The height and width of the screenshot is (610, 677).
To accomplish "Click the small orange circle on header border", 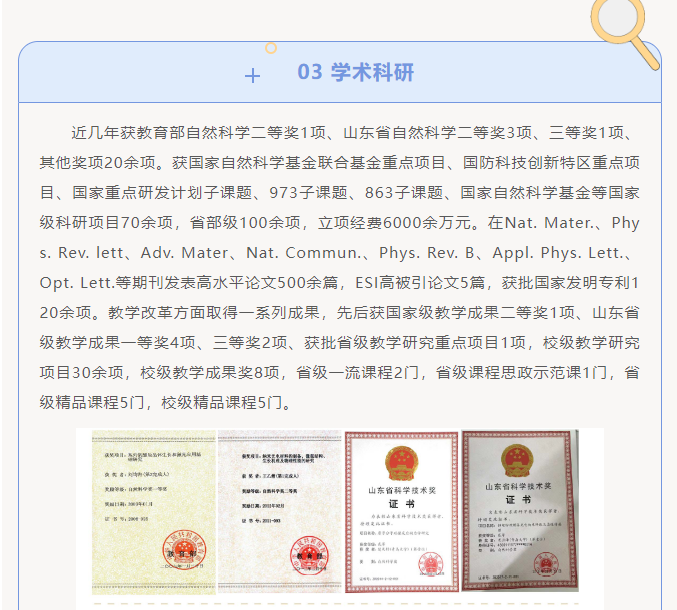I will tap(271, 47).
